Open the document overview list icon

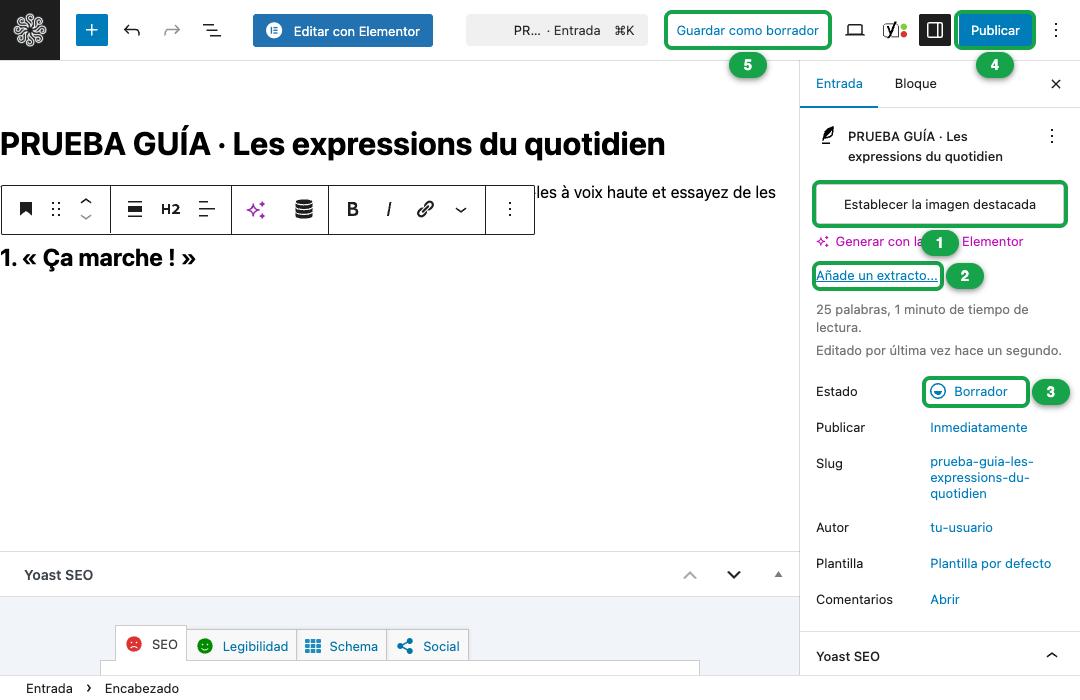click(211, 30)
